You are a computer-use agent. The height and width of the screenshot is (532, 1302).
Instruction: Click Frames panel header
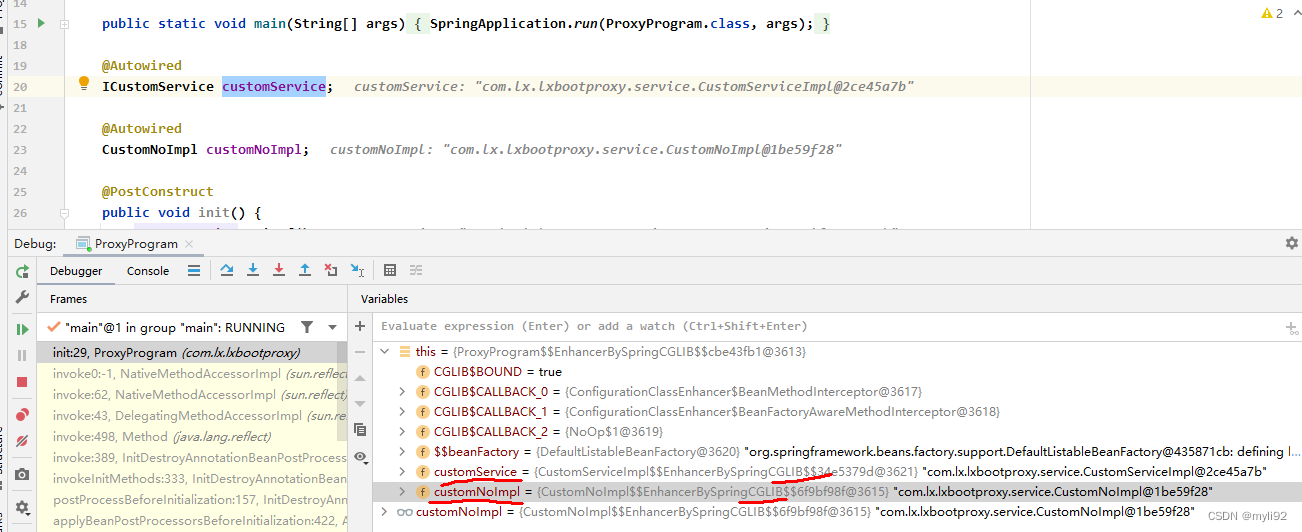[69, 299]
